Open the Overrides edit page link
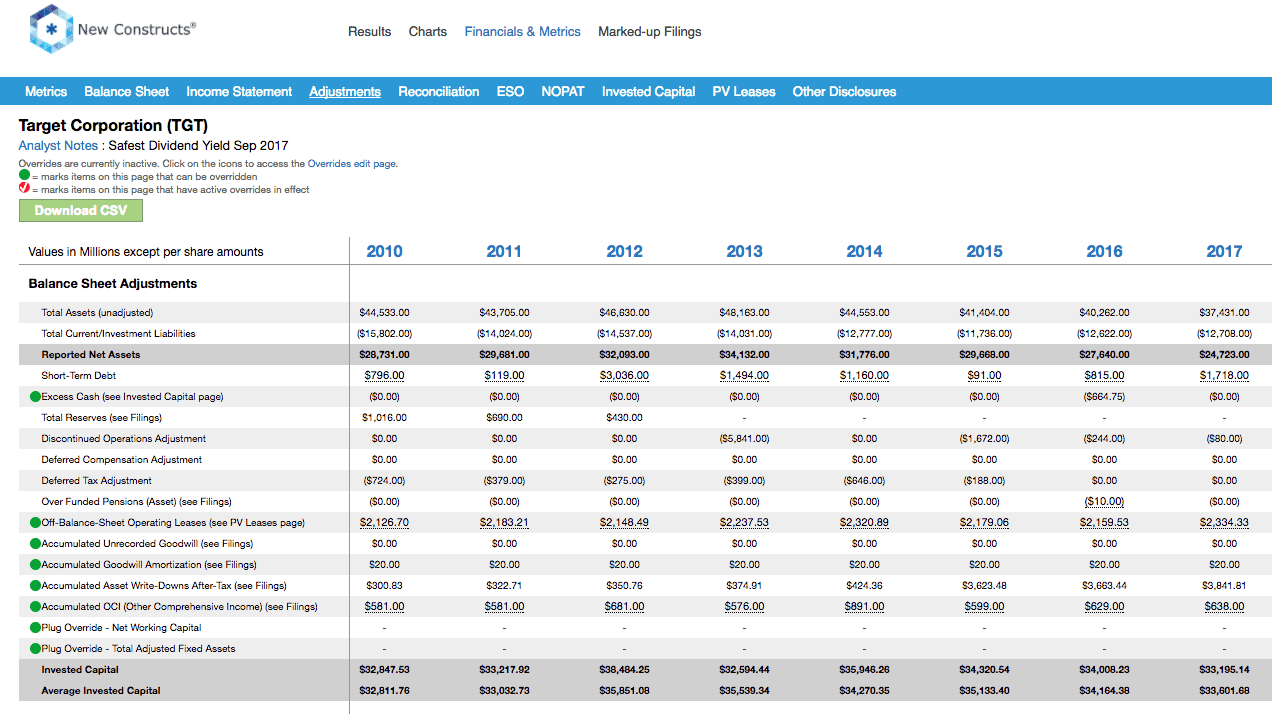This screenshot has width=1272, height=714. [x=352, y=164]
